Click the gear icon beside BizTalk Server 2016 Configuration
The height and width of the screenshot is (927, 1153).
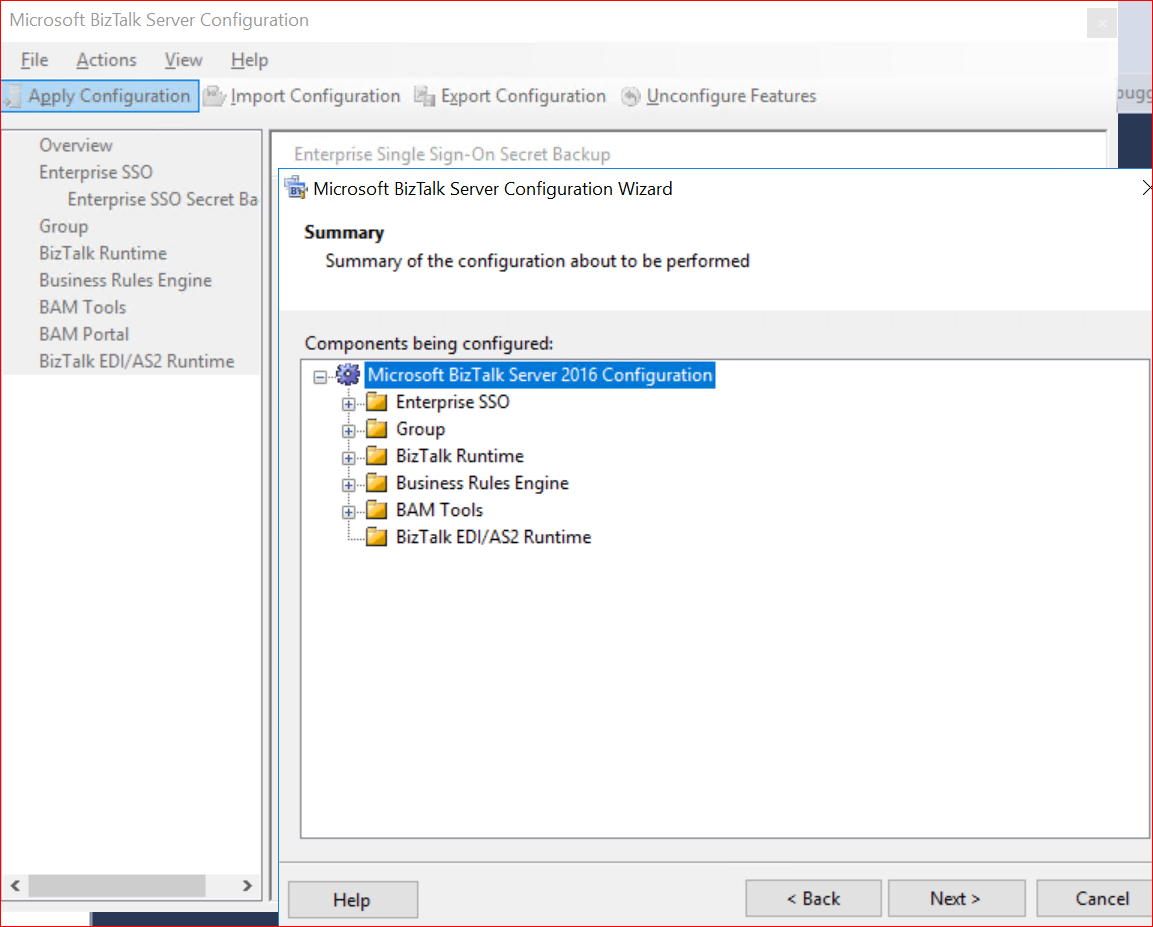(x=348, y=375)
